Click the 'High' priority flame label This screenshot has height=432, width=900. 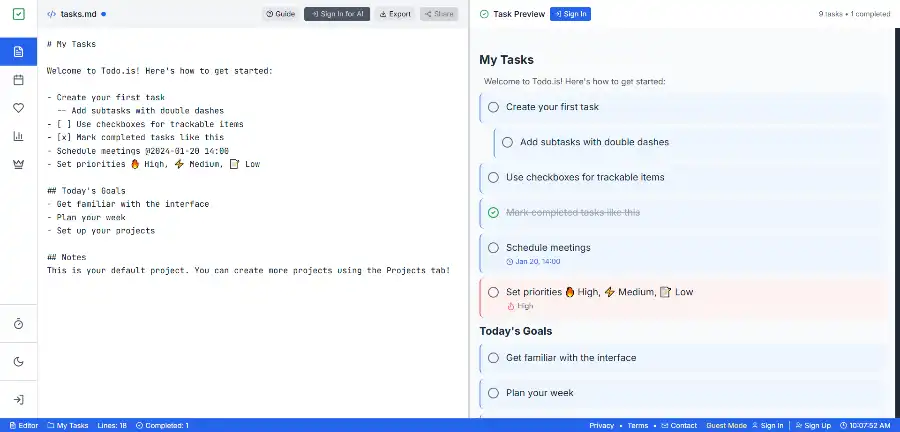point(521,306)
